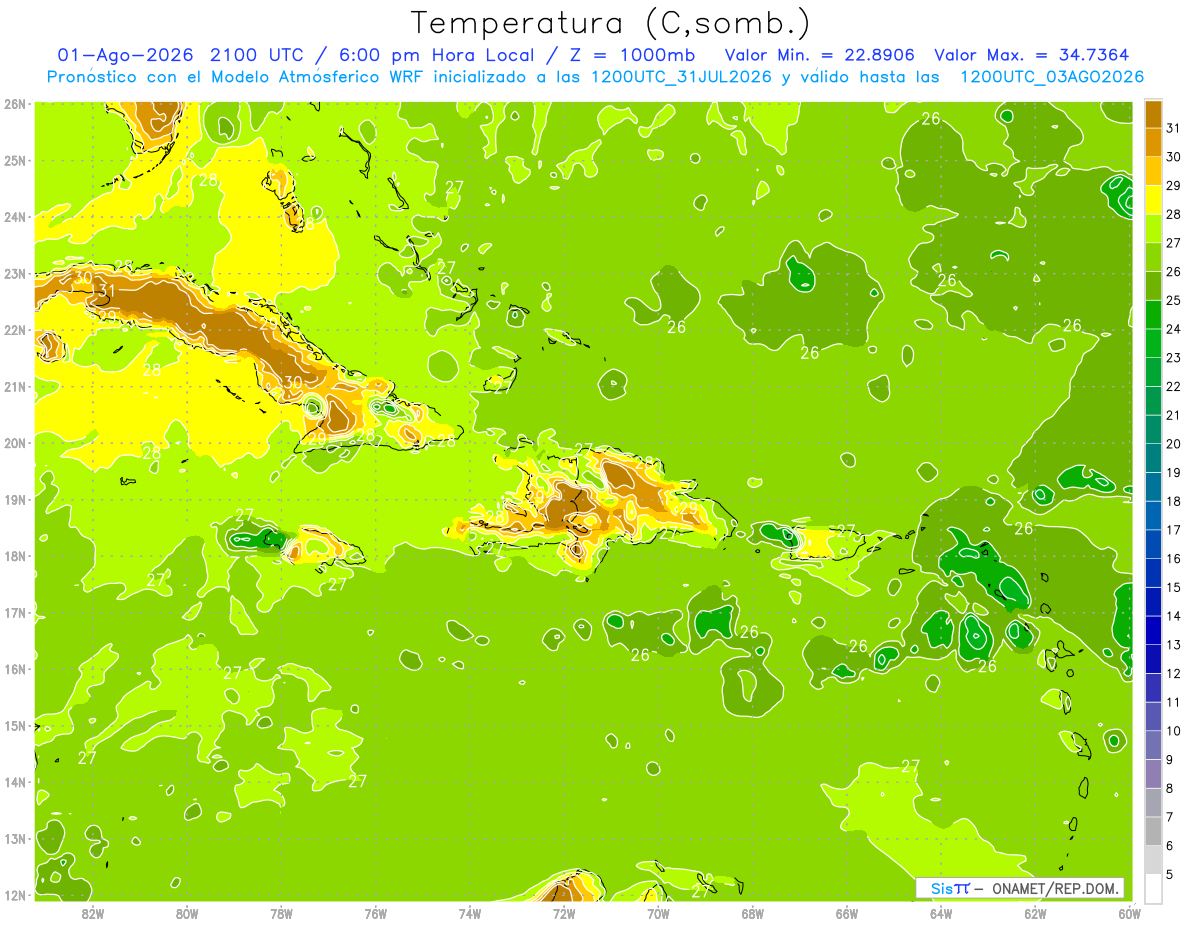Click the '80W' longitude axis label
The image size is (1200, 927).
(186, 914)
